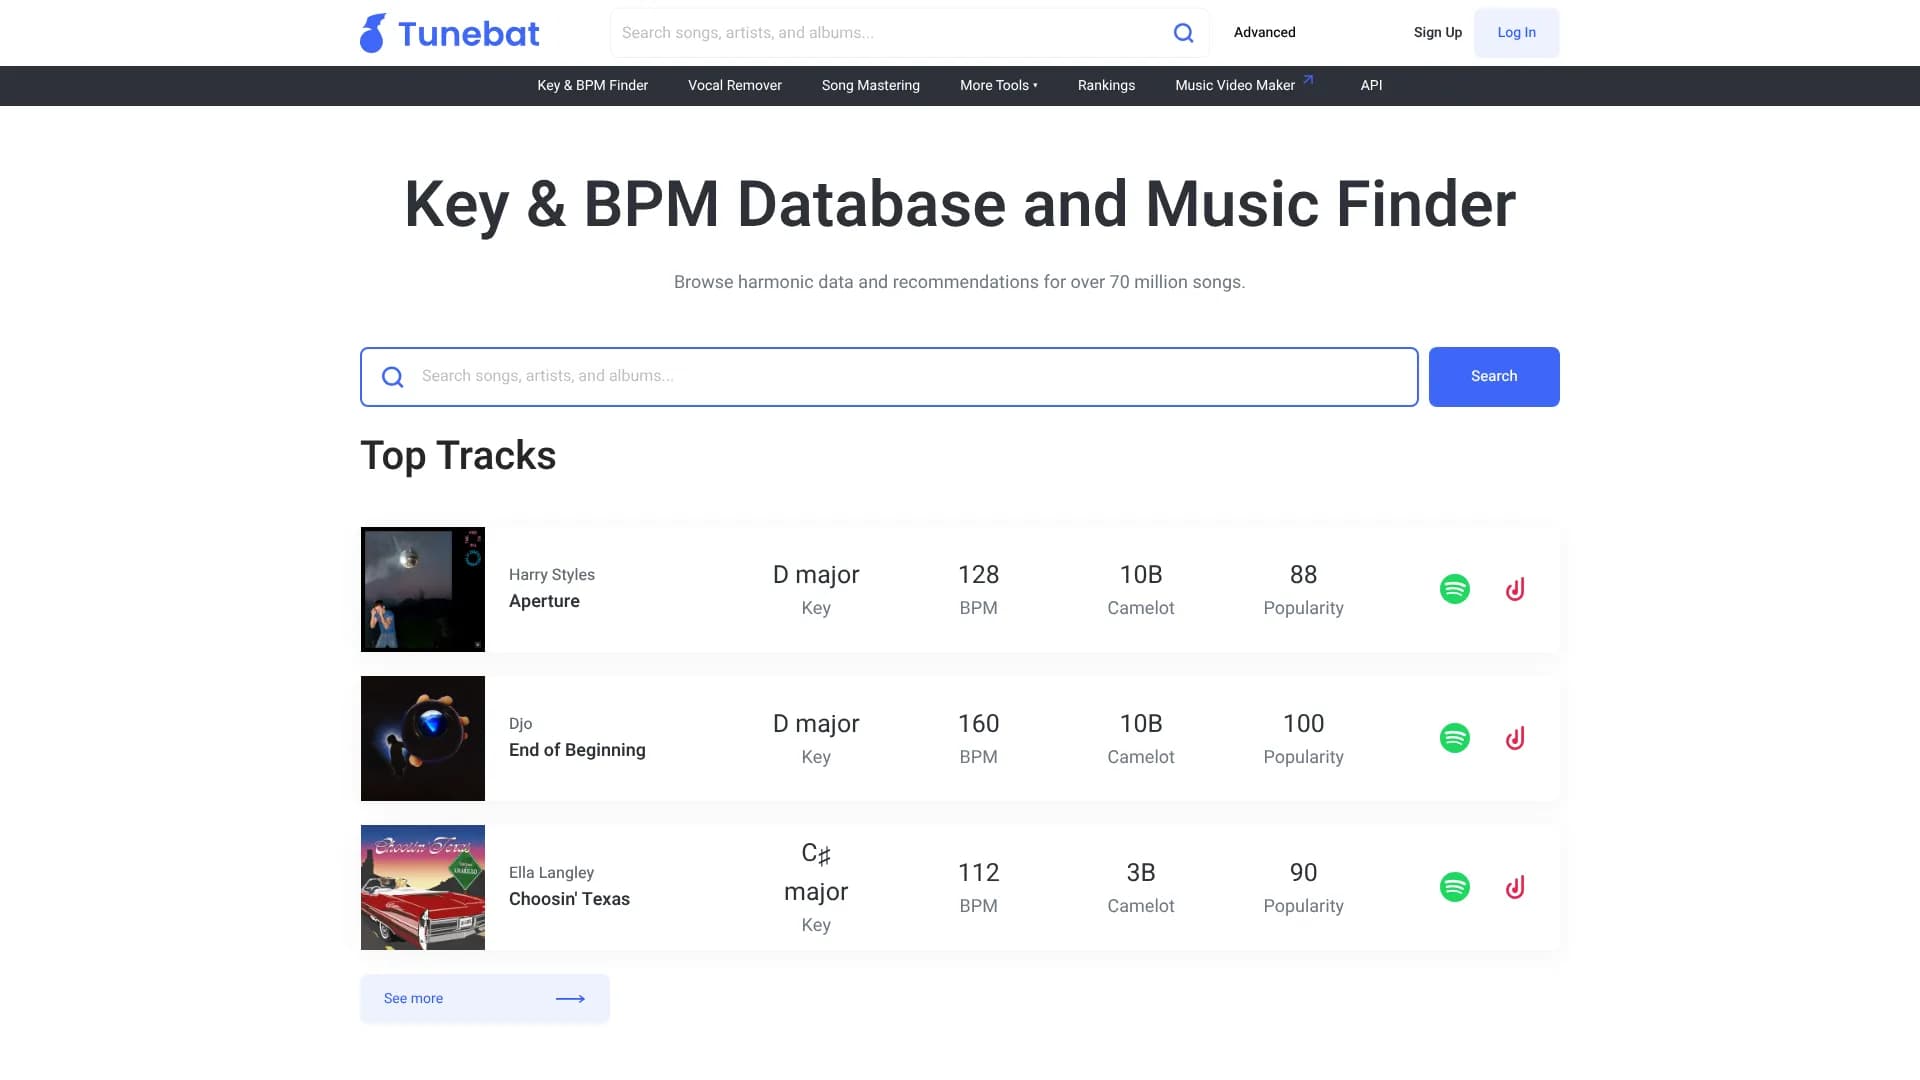Click the magnifier icon in main search box
Screen dimensions: 1920x1080
(393, 377)
